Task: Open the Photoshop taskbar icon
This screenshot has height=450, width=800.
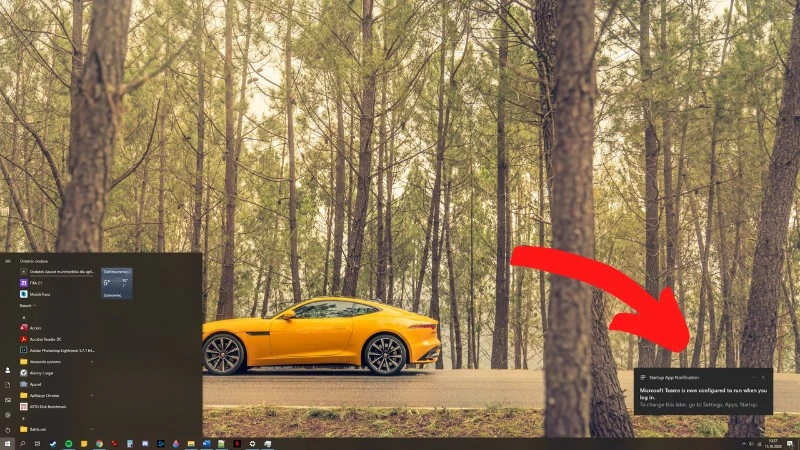Action: [161, 444]
